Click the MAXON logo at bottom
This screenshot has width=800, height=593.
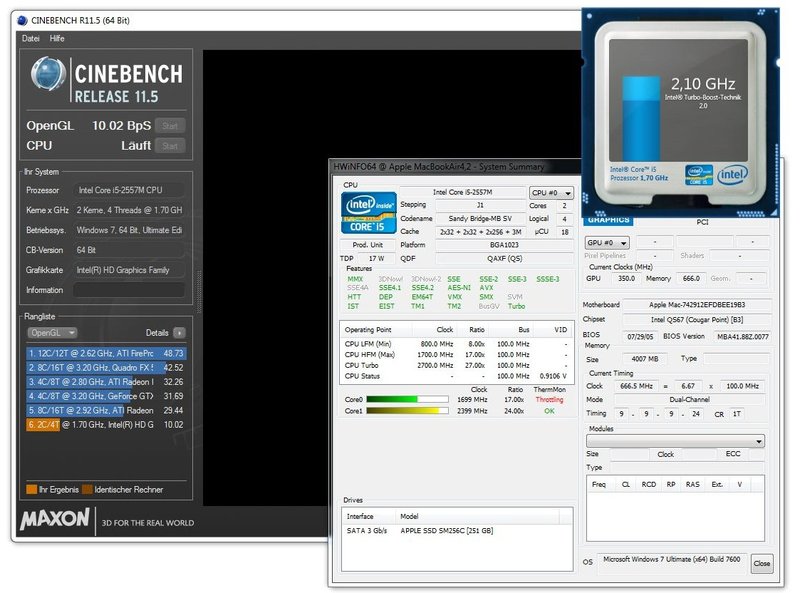point(56,522)
